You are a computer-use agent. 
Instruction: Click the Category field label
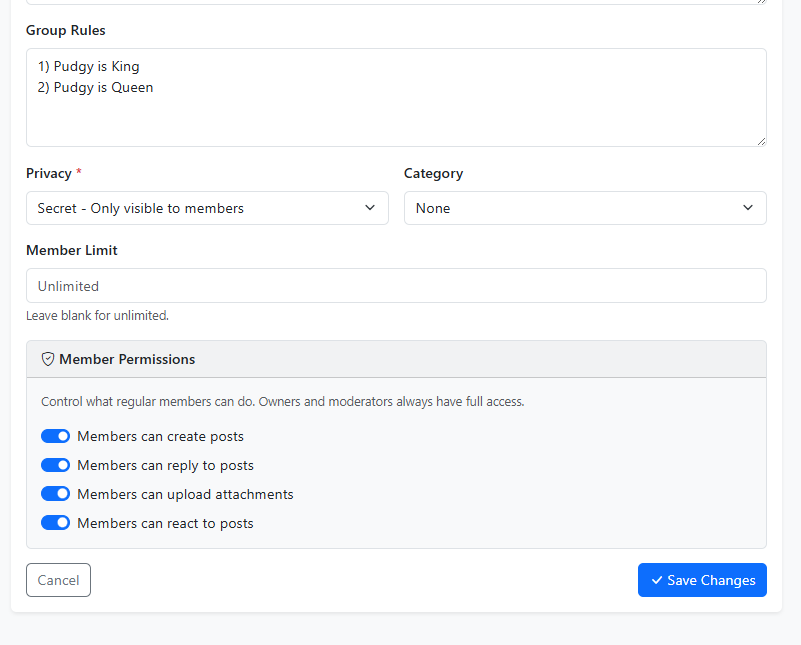click(433, 173)
